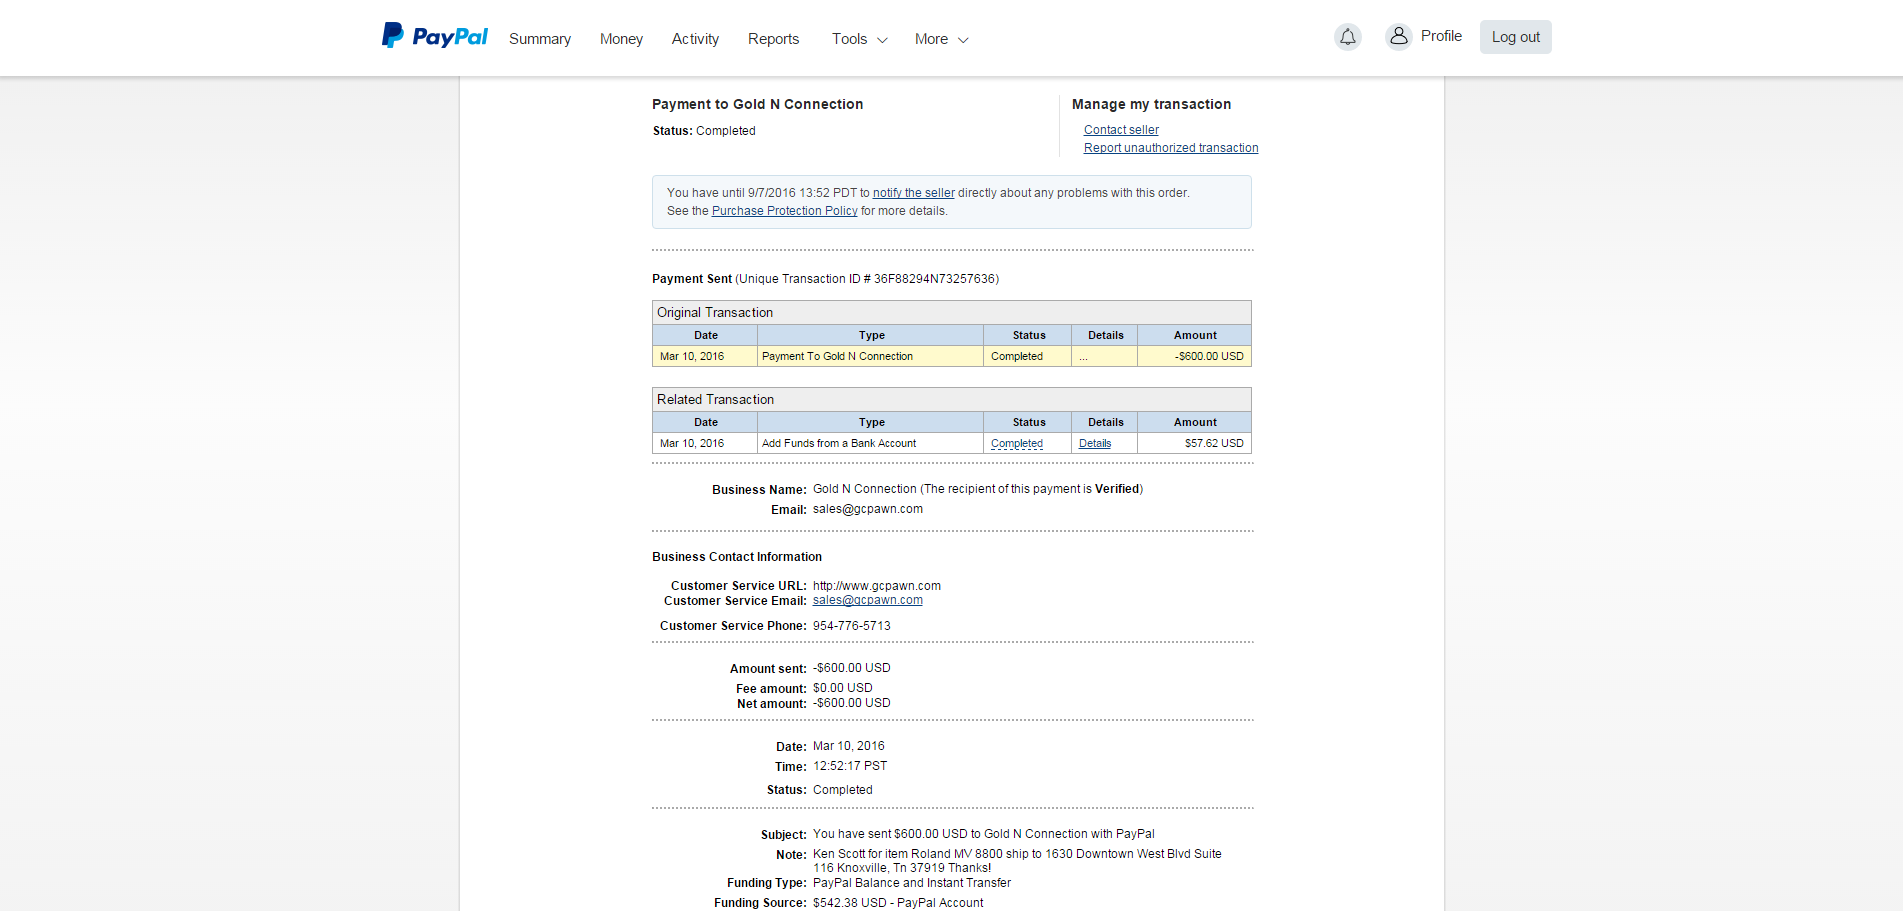Expand the Tools dropdown menu
Viewport: 1903px width, 911px height.
859,39
